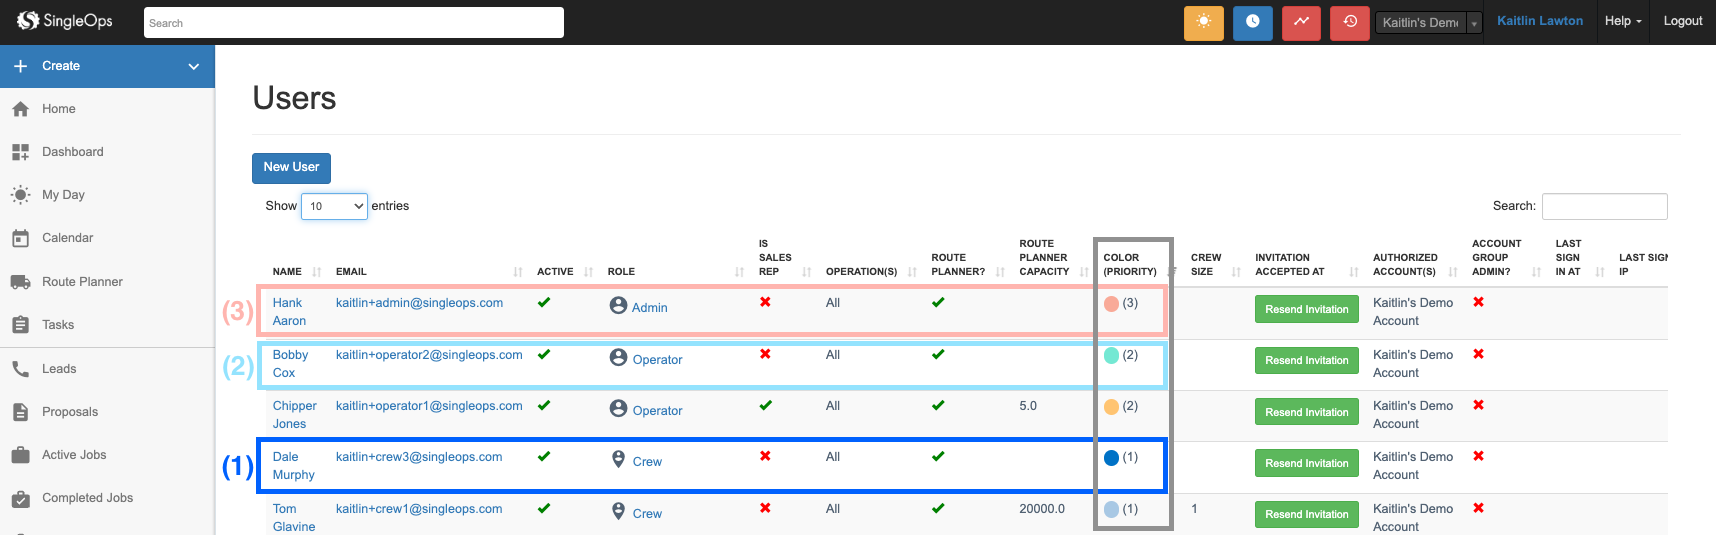Click the yellow sun icon in top bar

1203,22
